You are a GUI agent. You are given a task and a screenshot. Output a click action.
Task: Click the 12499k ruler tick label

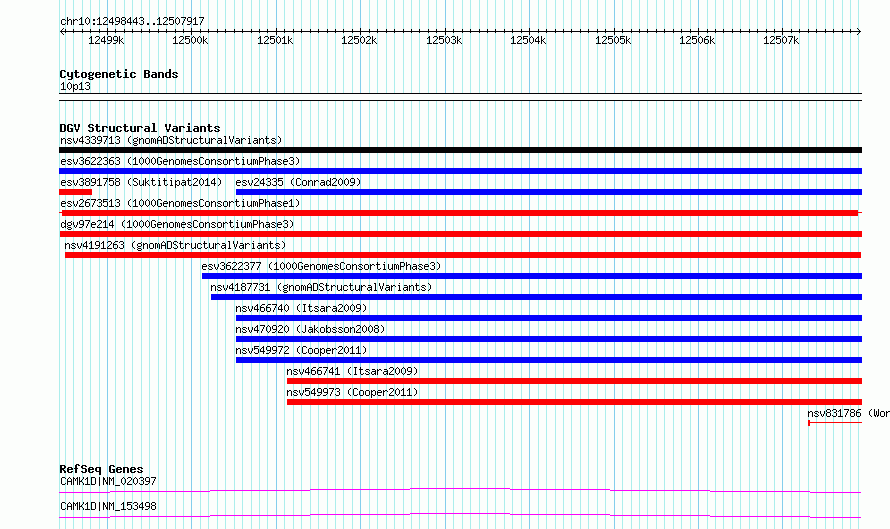106,40
